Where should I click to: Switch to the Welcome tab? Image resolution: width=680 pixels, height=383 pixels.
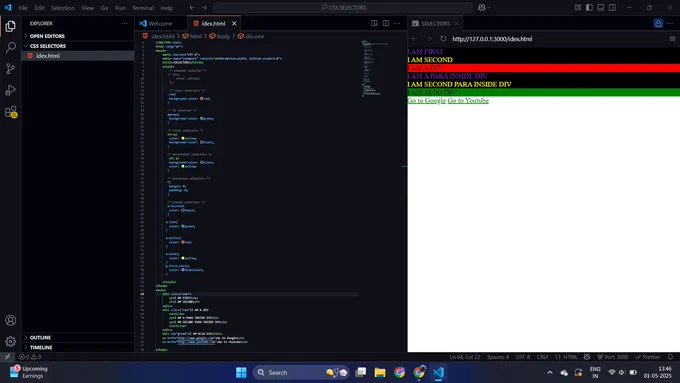pyautogui.click(x=161, y=23)
